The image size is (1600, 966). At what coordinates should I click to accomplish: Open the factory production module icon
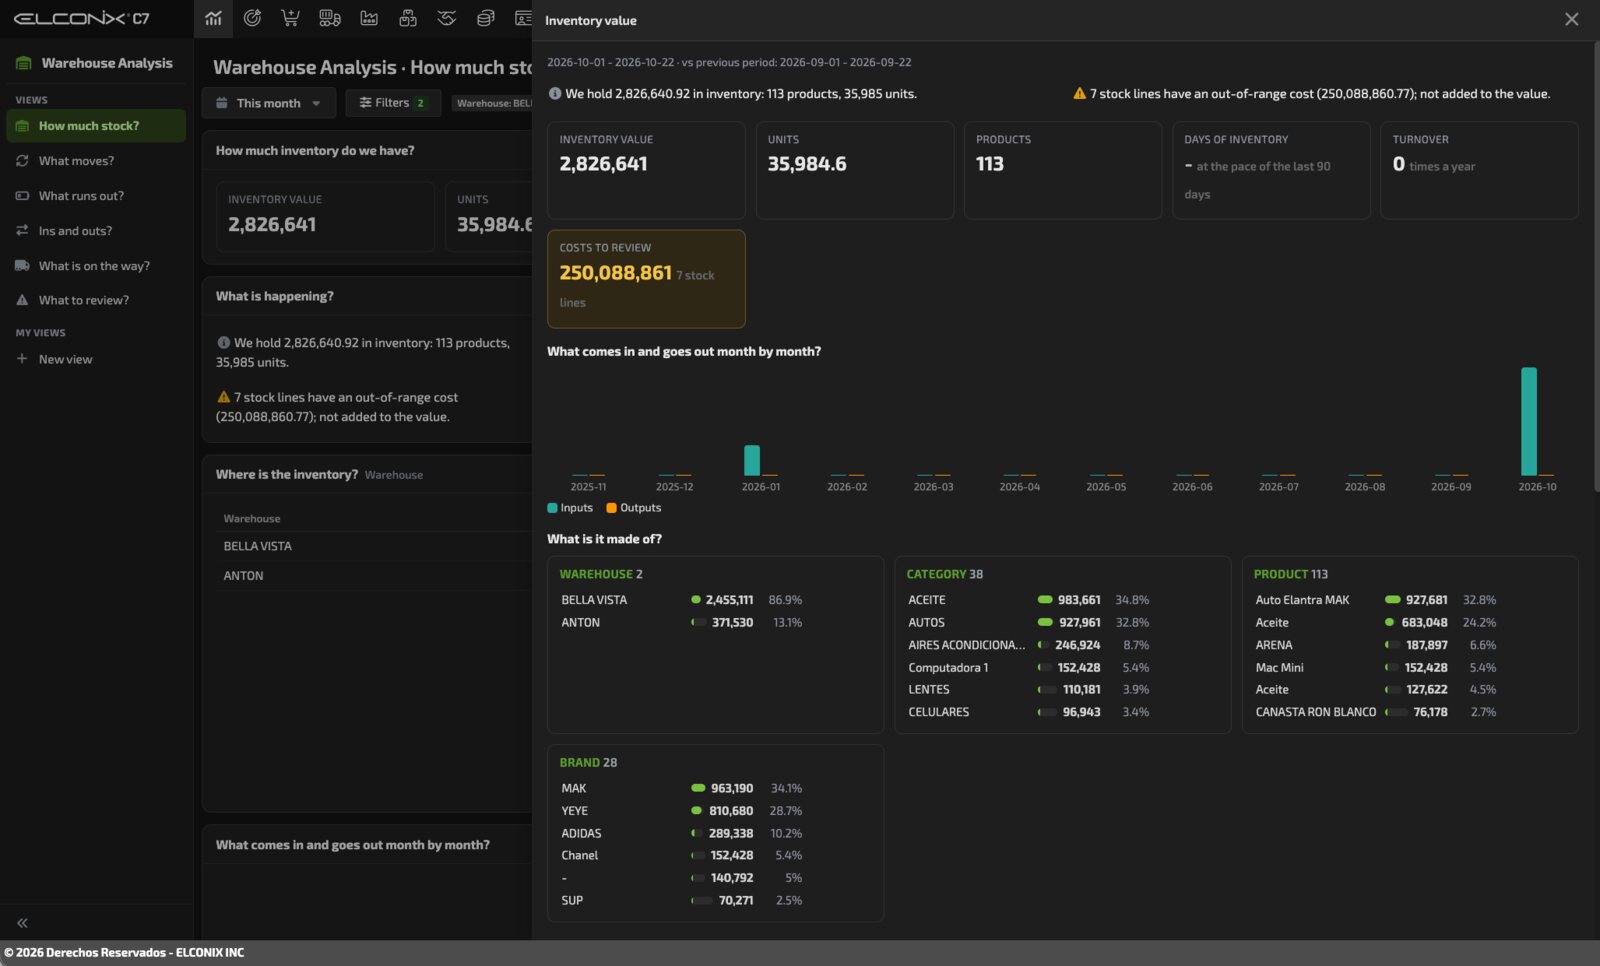click(x=369, y=18)
